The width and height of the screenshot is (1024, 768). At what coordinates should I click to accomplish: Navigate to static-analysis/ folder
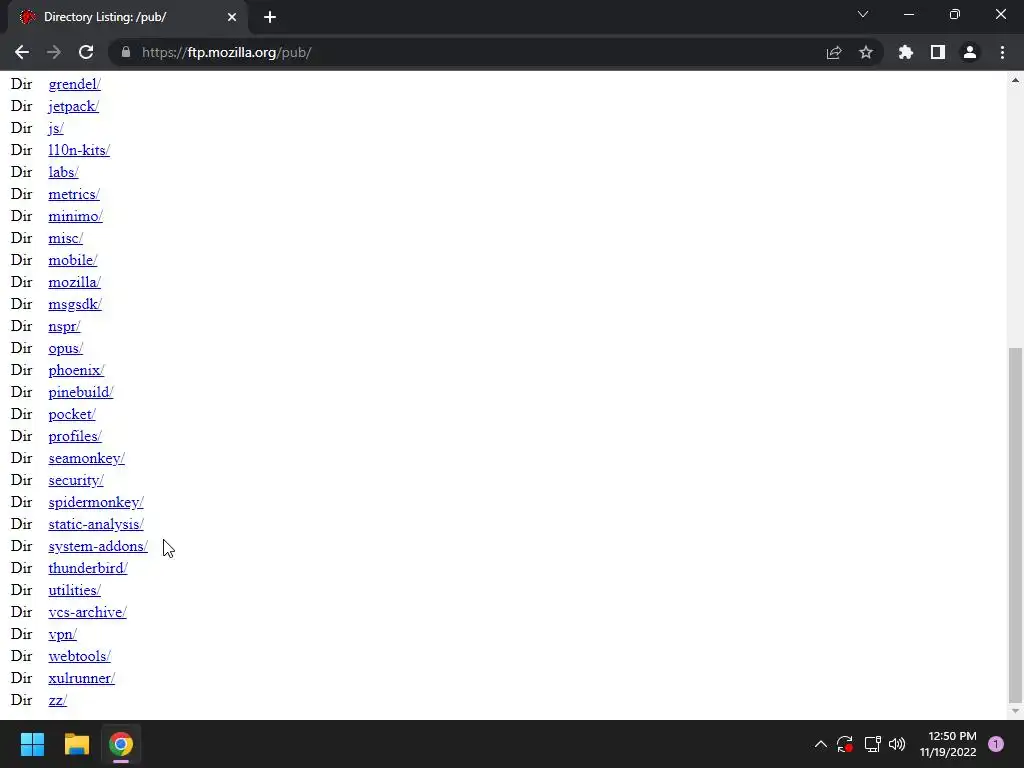(95, 524)
